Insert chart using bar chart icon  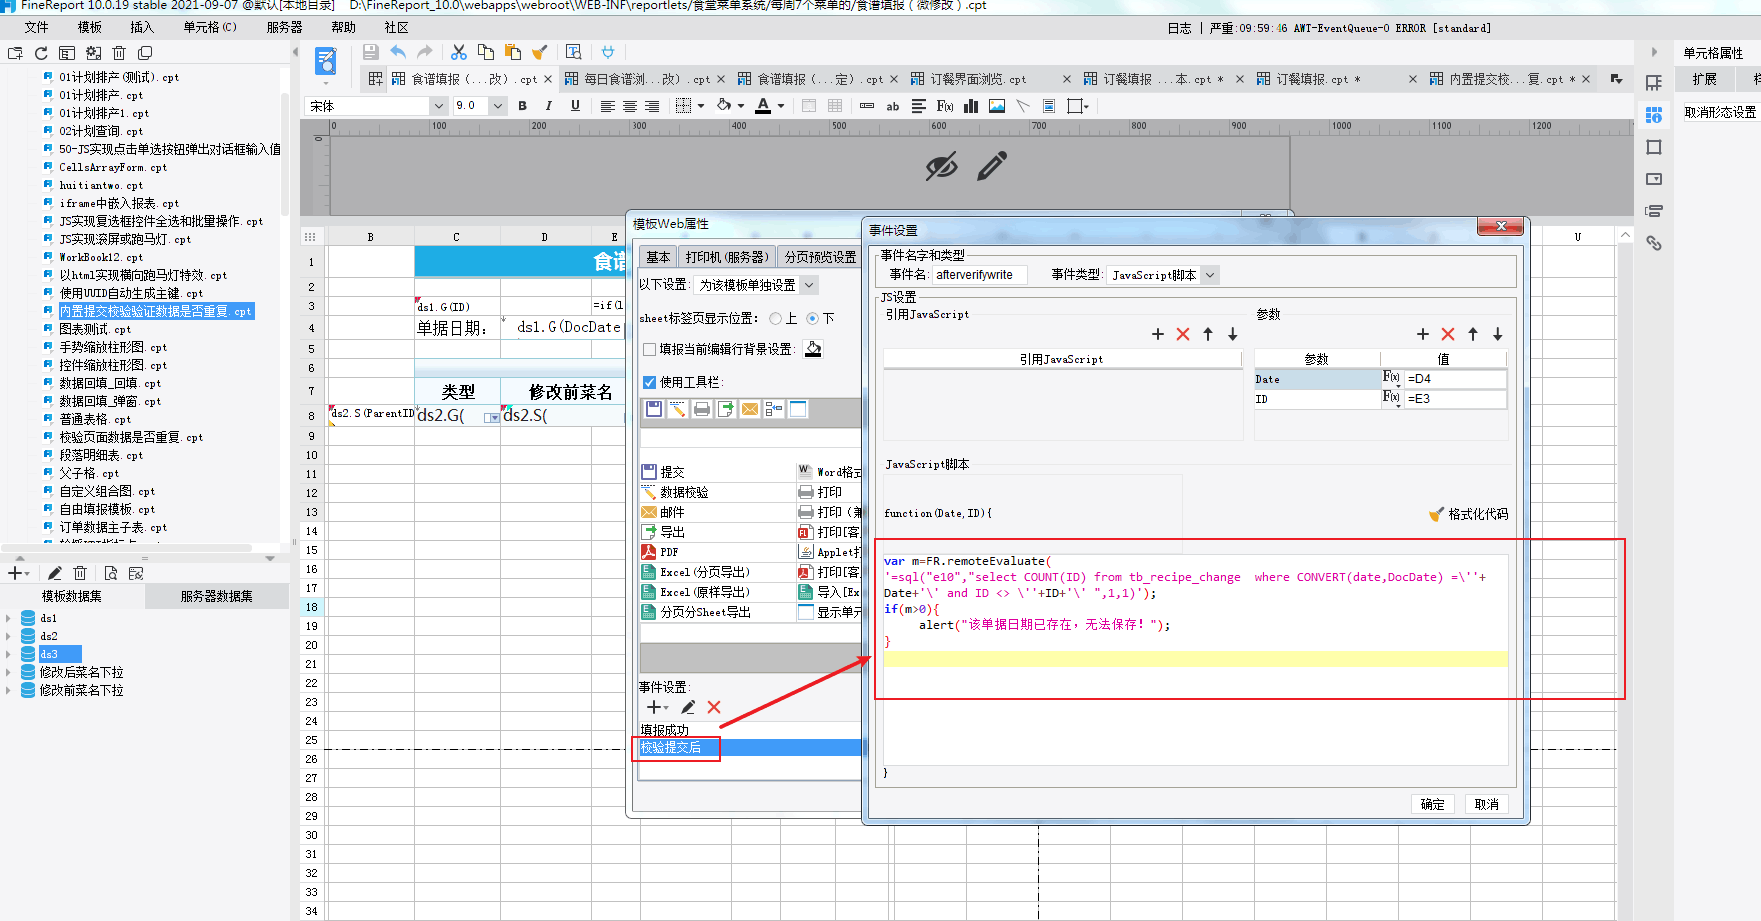pyautogui.click(x=970, y=106)
